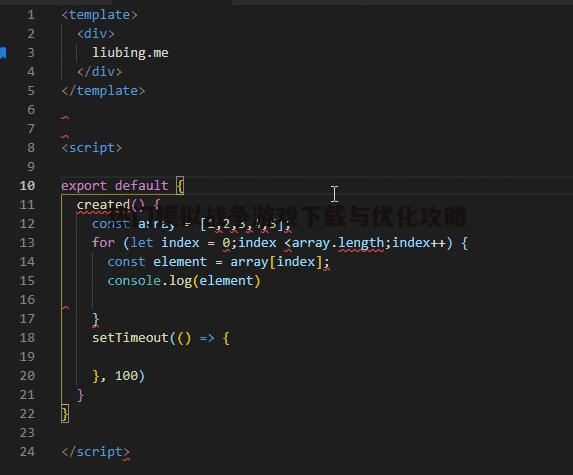573x475 pixels.
Task: Click the for keyword on line 13
Action: pyautogui.click(x=103, y=243)
